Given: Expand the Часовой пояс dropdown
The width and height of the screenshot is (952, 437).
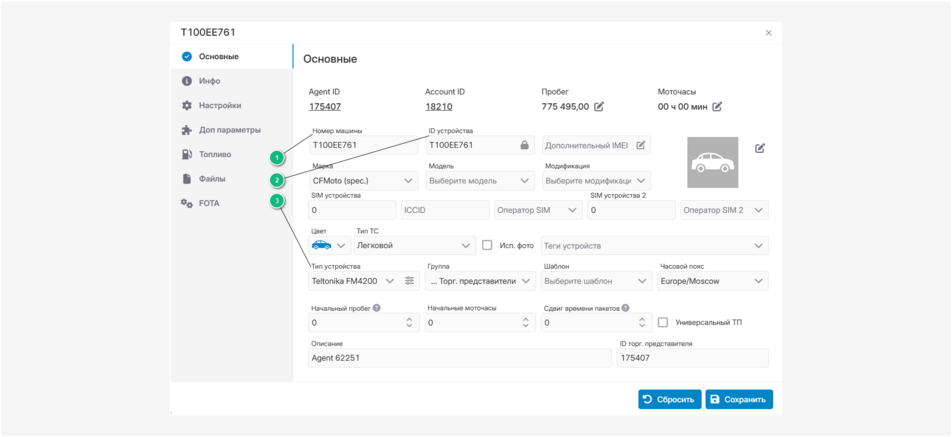Looking at the screenshot, I should 713,281.
